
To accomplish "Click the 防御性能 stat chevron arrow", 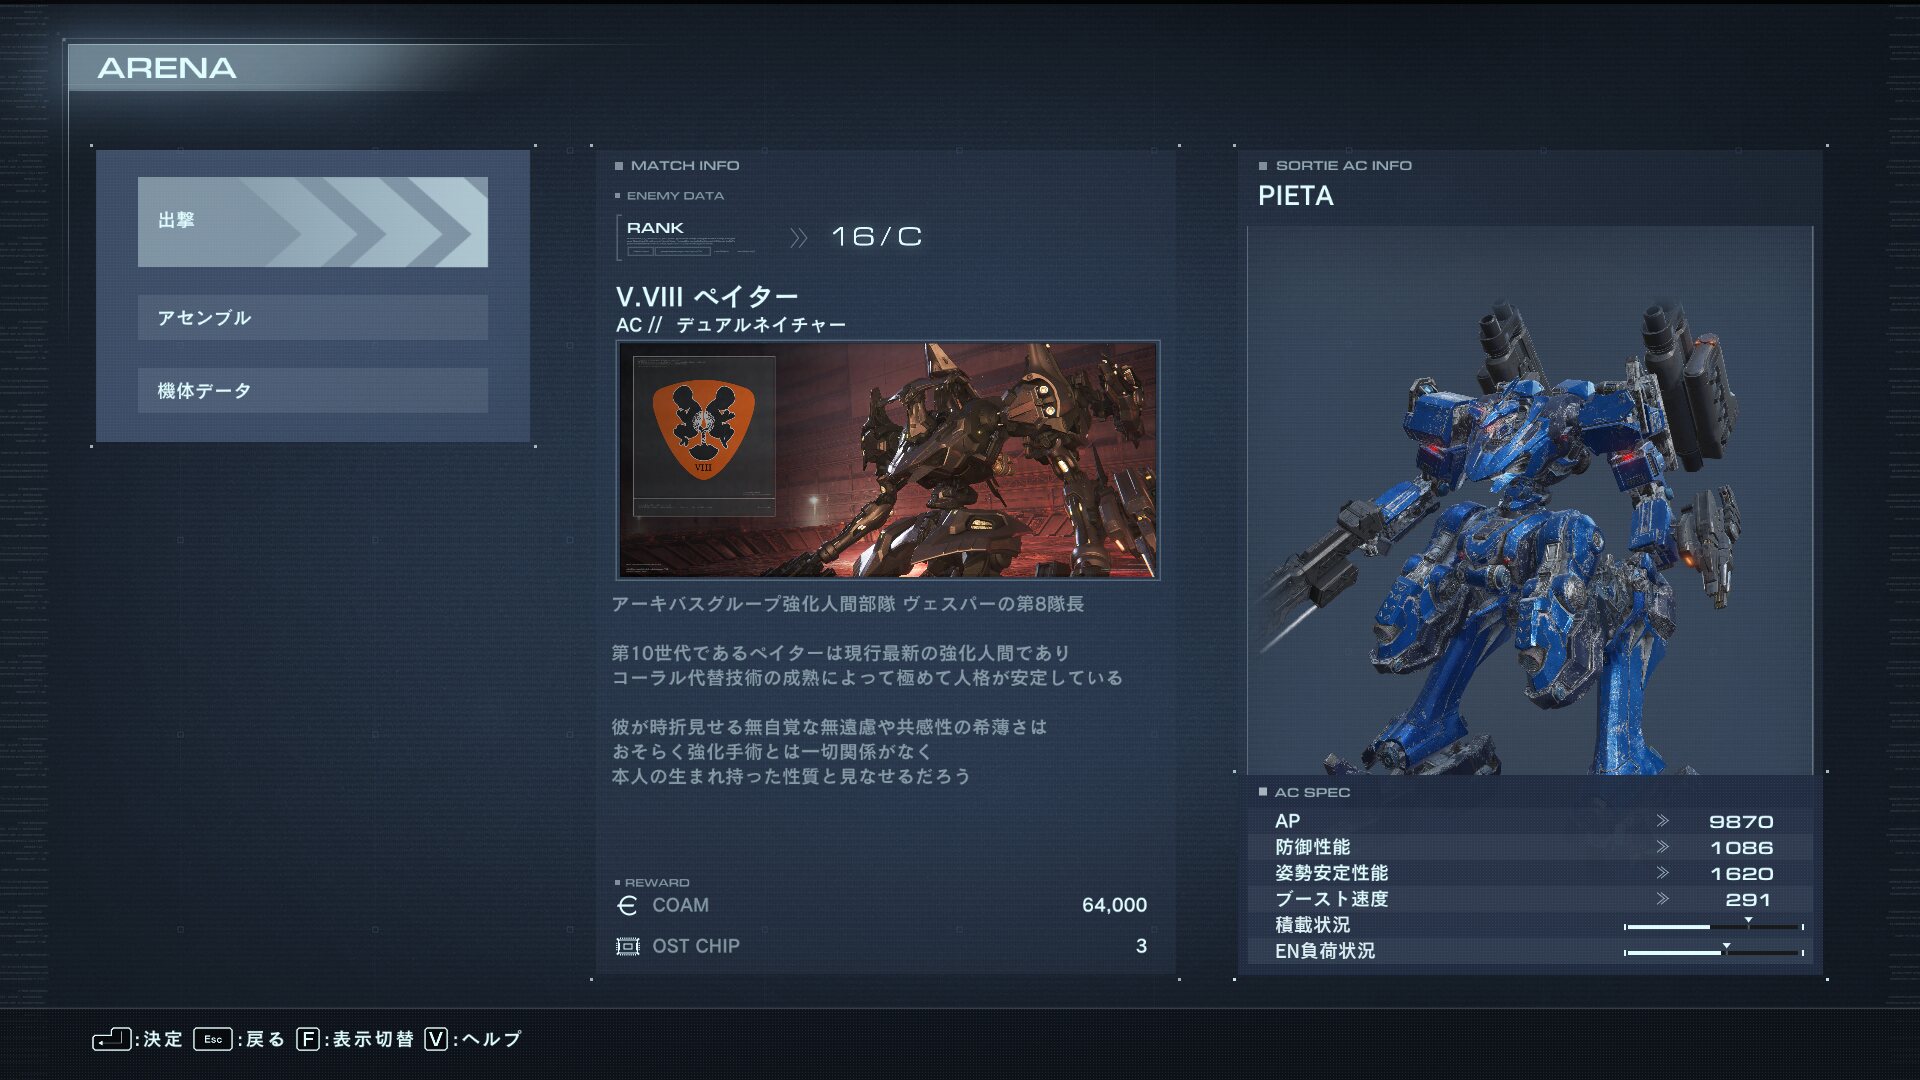I will click(x=1662, y=847).
